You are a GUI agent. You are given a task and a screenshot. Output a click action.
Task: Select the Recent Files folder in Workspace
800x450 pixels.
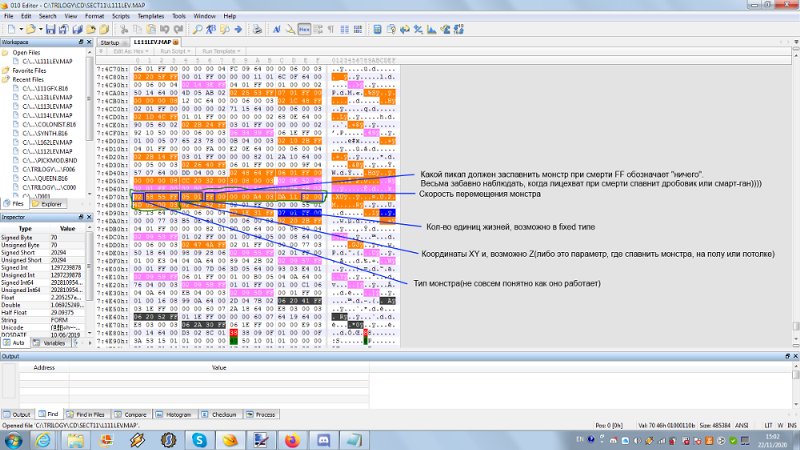[28, 80]
